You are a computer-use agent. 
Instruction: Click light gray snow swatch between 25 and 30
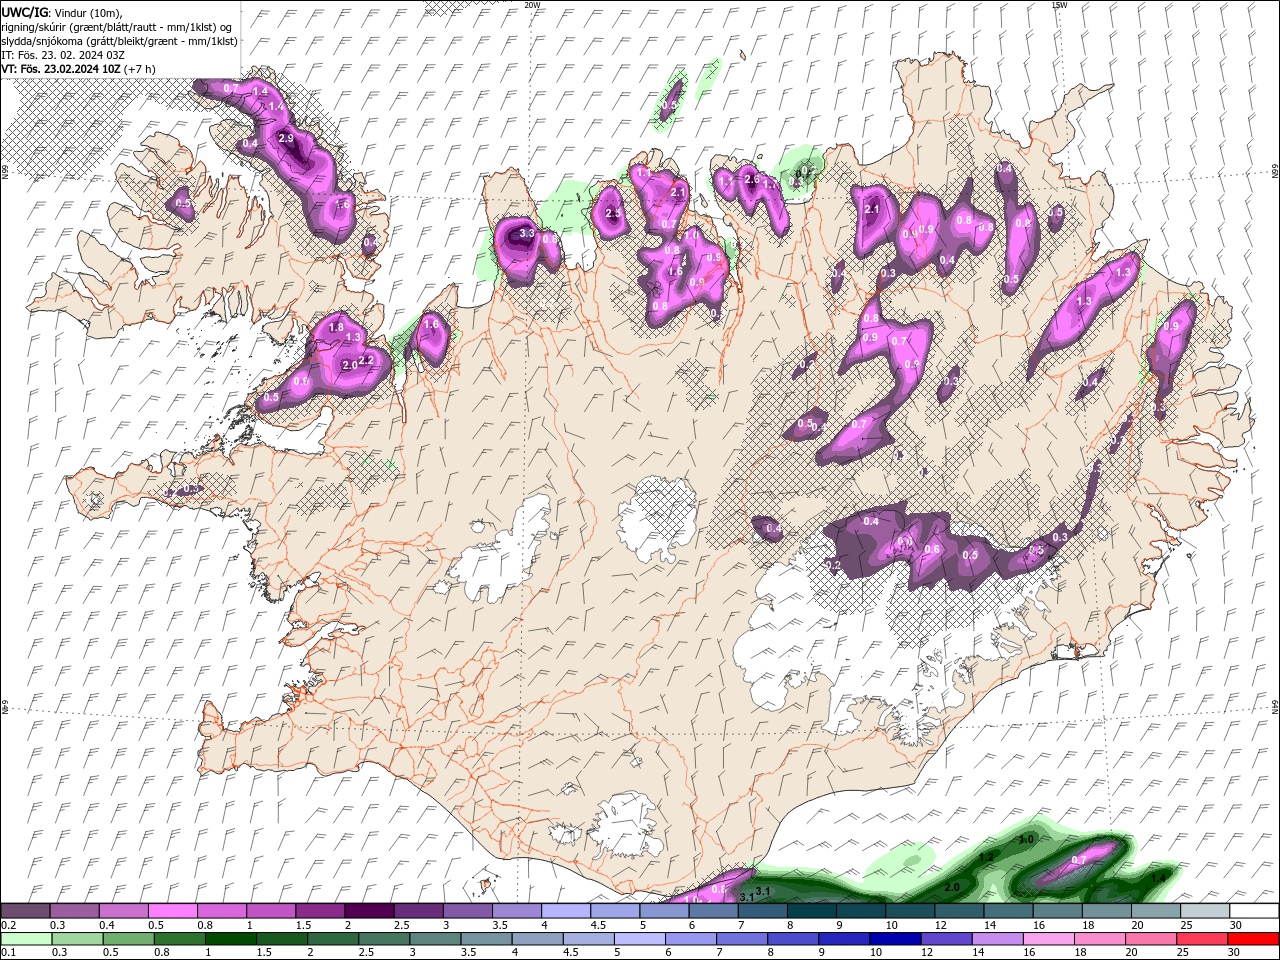tap(1203, 911)
